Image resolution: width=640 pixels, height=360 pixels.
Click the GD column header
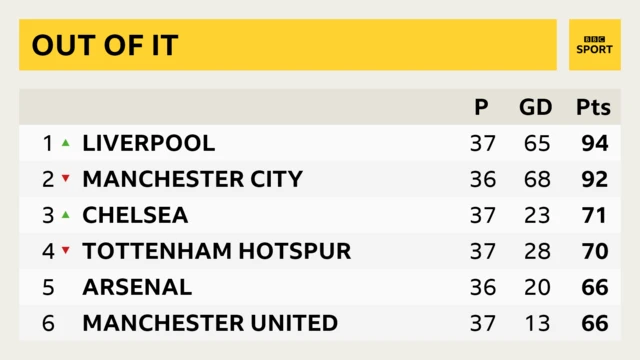pyautogui.click(x=536, y=107)
